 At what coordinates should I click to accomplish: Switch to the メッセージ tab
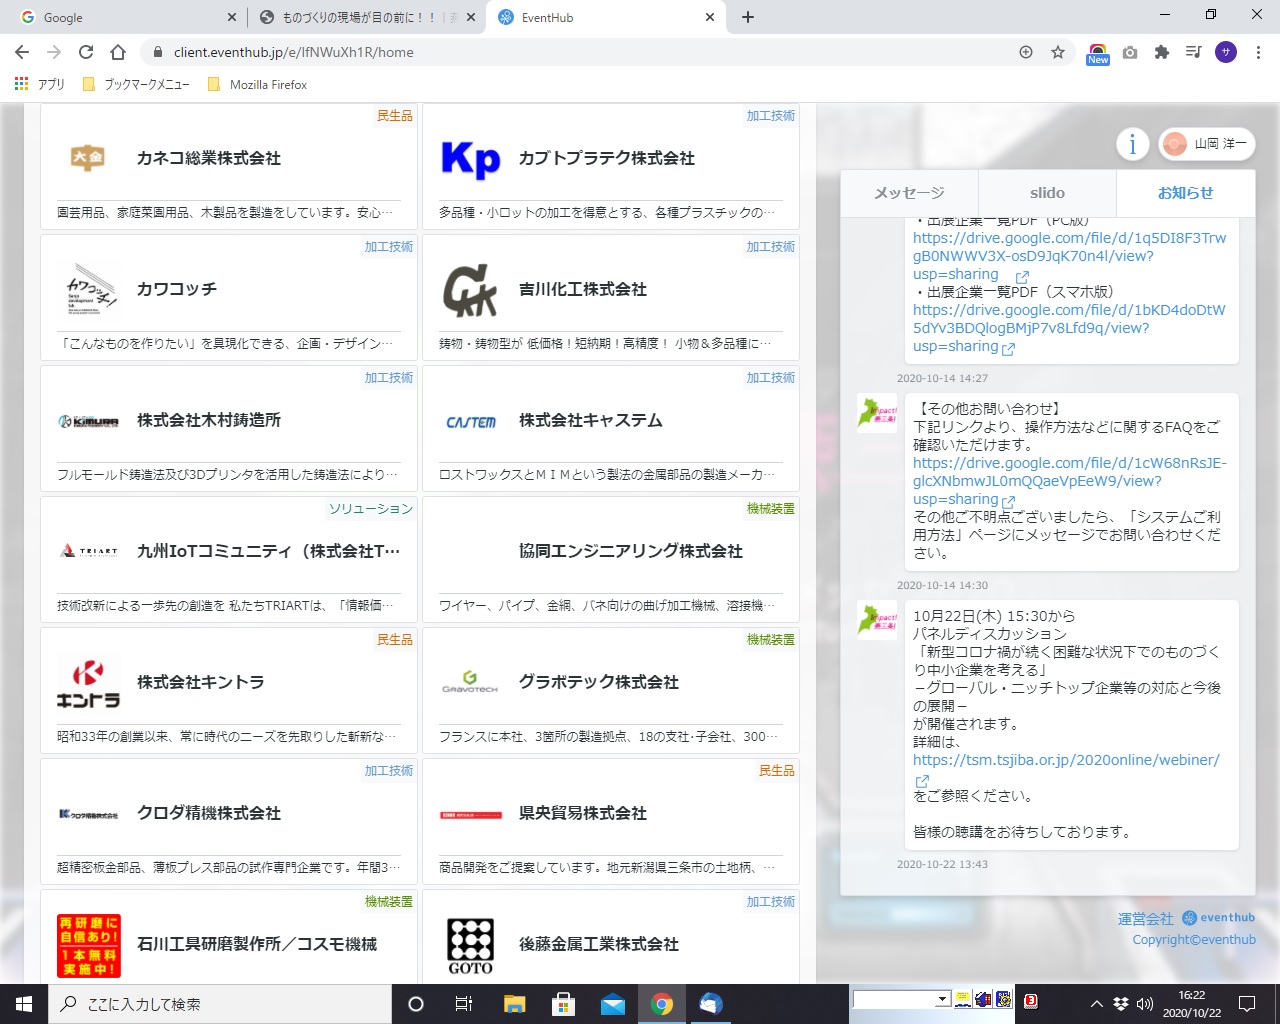(x=909, y=193)
